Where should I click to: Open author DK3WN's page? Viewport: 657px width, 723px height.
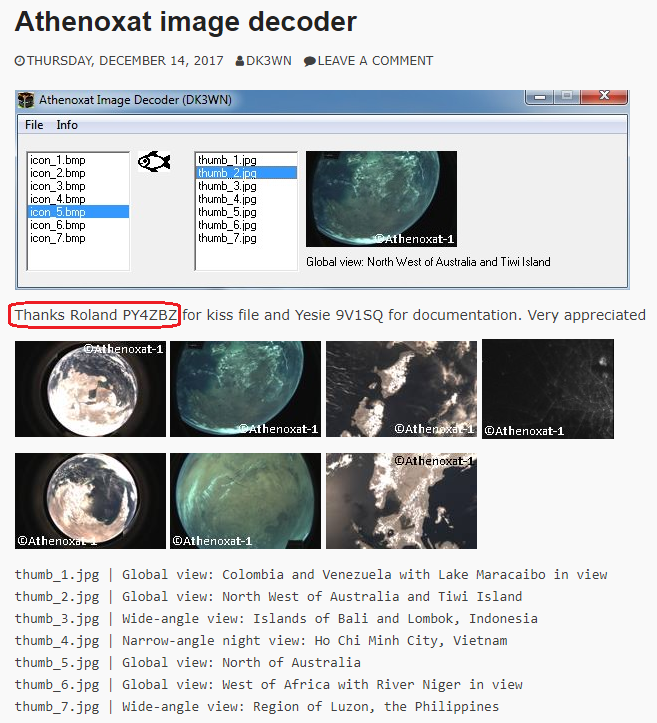269,61
